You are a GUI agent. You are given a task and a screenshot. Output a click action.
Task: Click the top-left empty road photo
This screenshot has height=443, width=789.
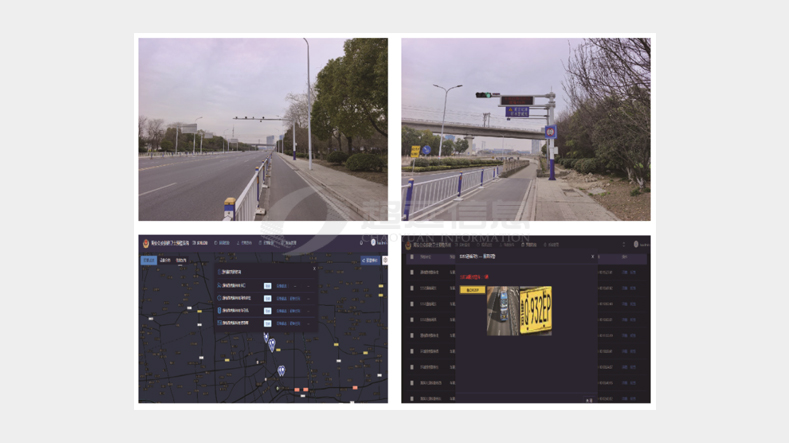(263, 129)
